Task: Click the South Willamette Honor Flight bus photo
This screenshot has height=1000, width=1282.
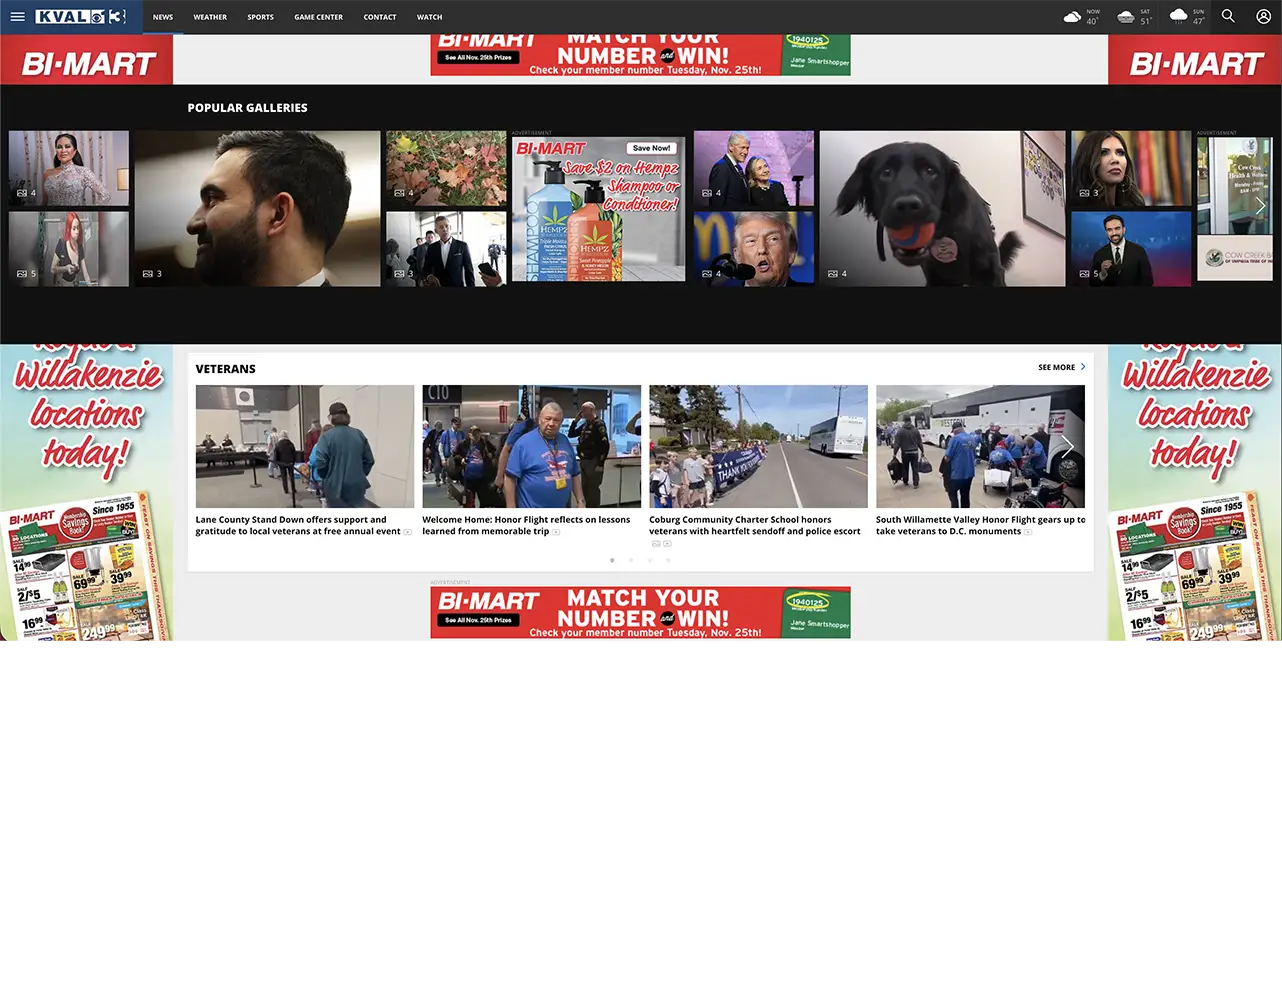Action: coord(980,446)
